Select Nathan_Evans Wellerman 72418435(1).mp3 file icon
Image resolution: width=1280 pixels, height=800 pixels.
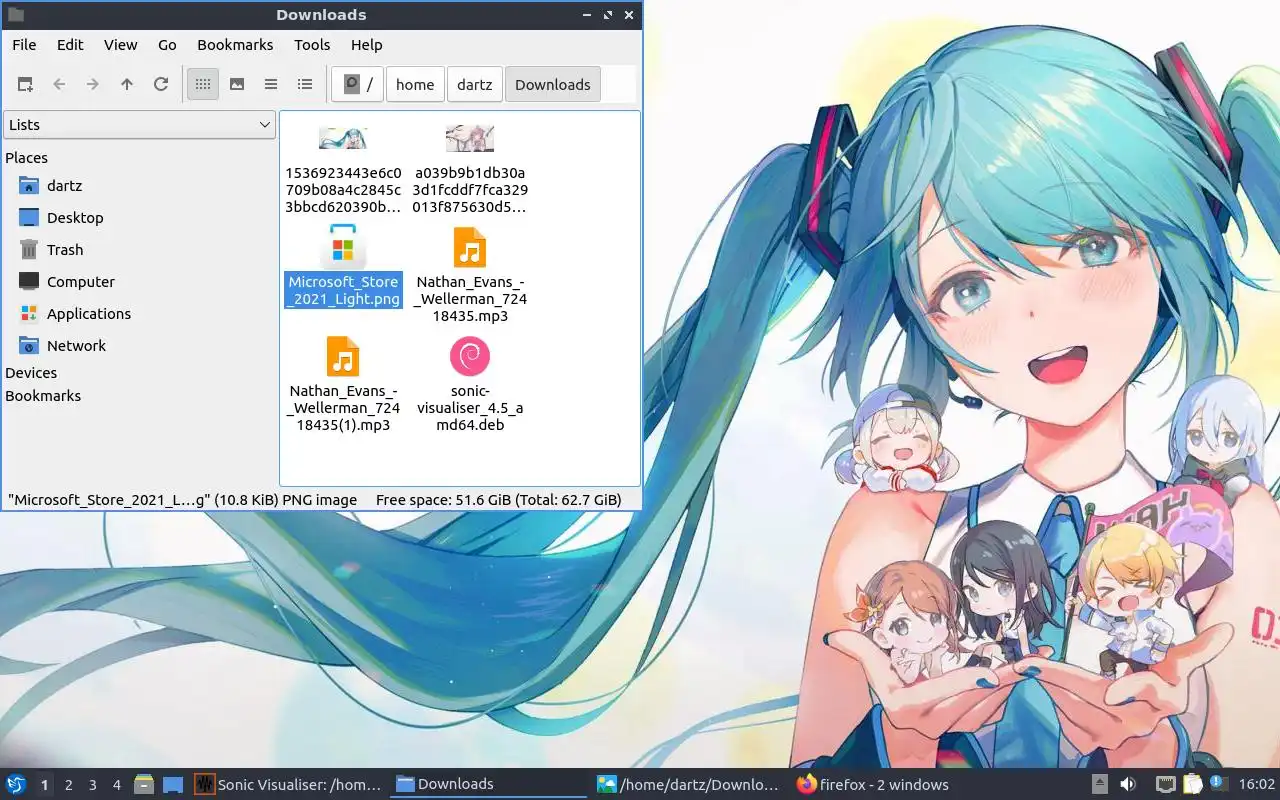(x=343, y=357)
